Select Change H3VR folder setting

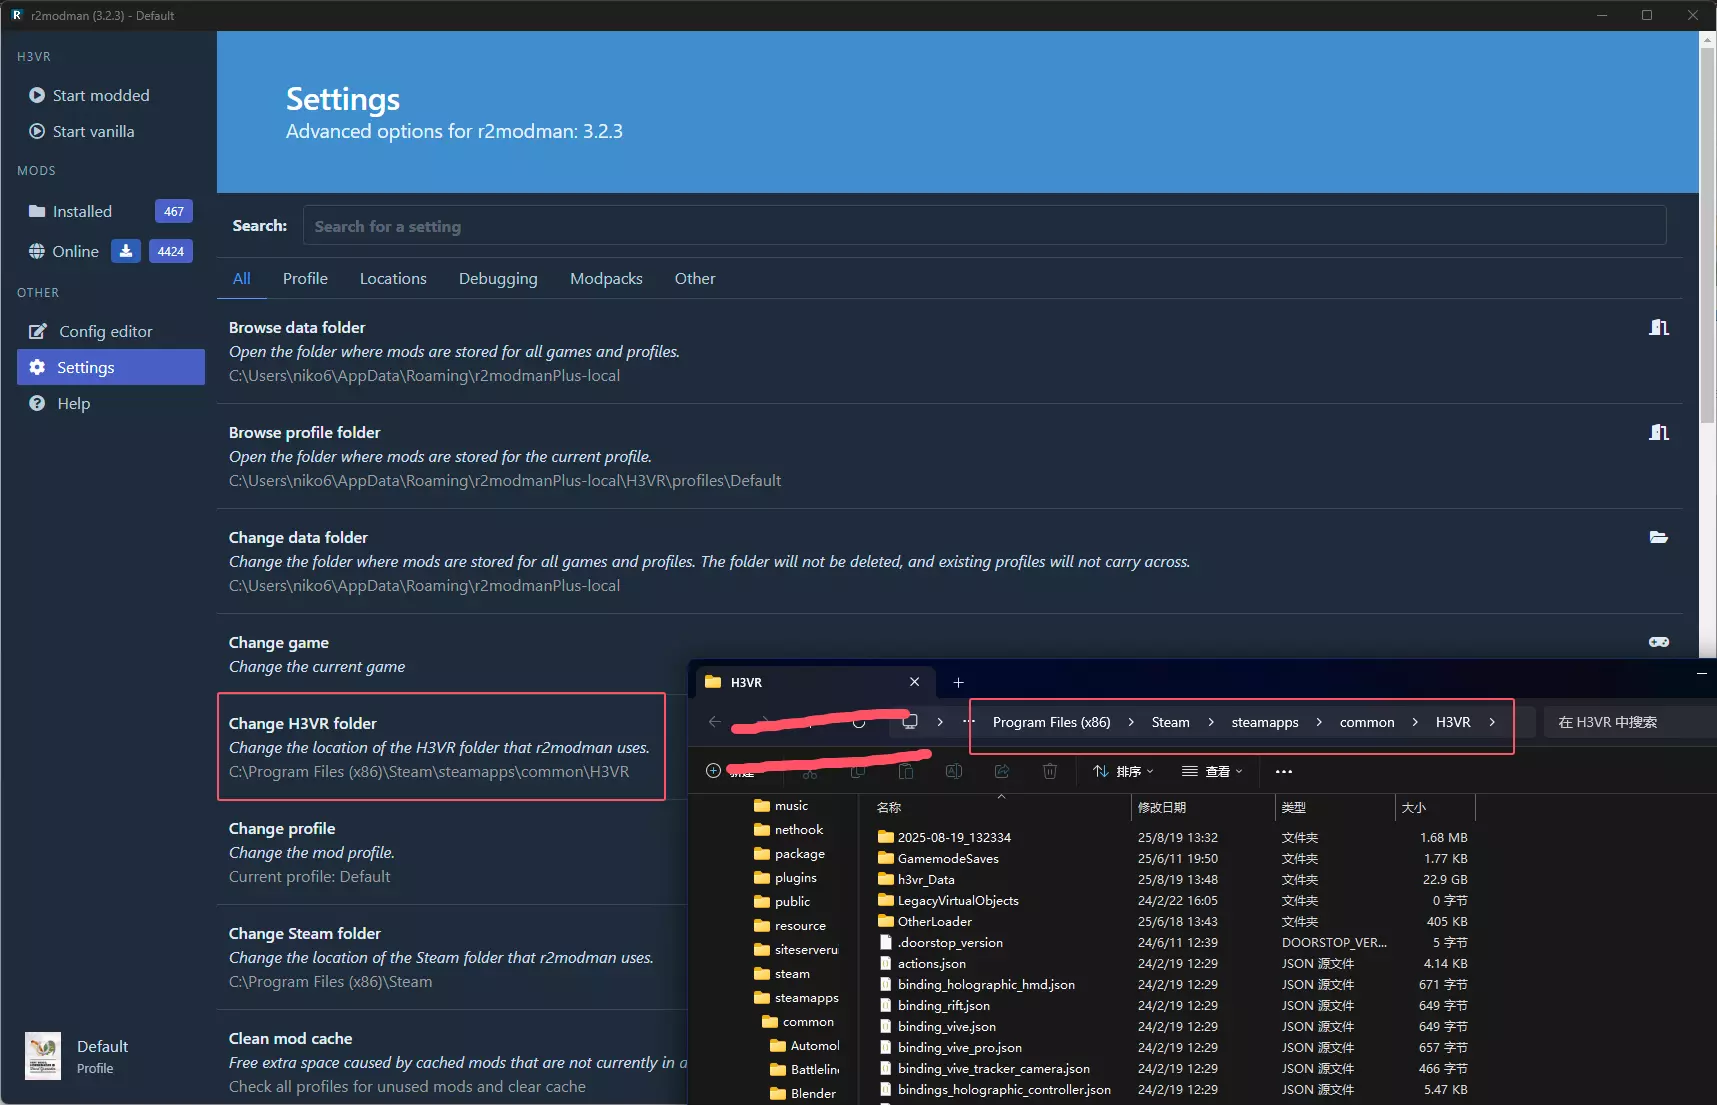click(441, 747)
